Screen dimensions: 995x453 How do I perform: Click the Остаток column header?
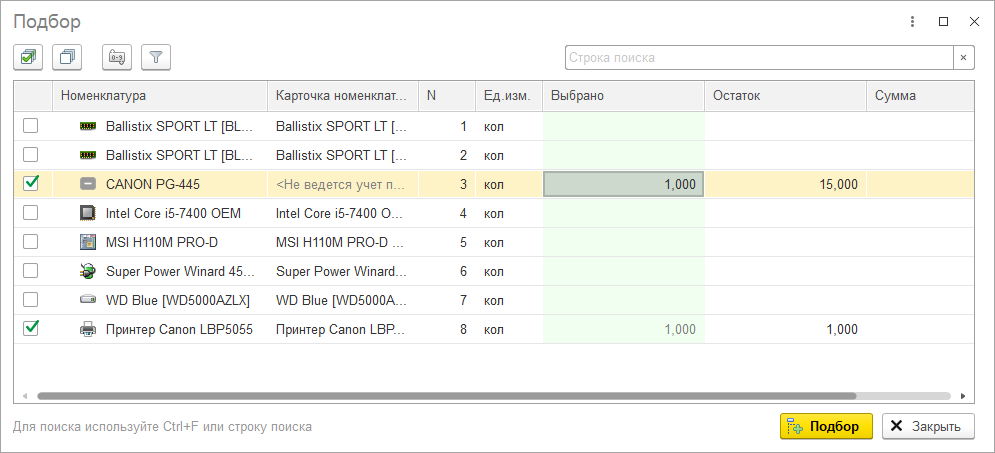pyautogui.click(x=784, y=96)
